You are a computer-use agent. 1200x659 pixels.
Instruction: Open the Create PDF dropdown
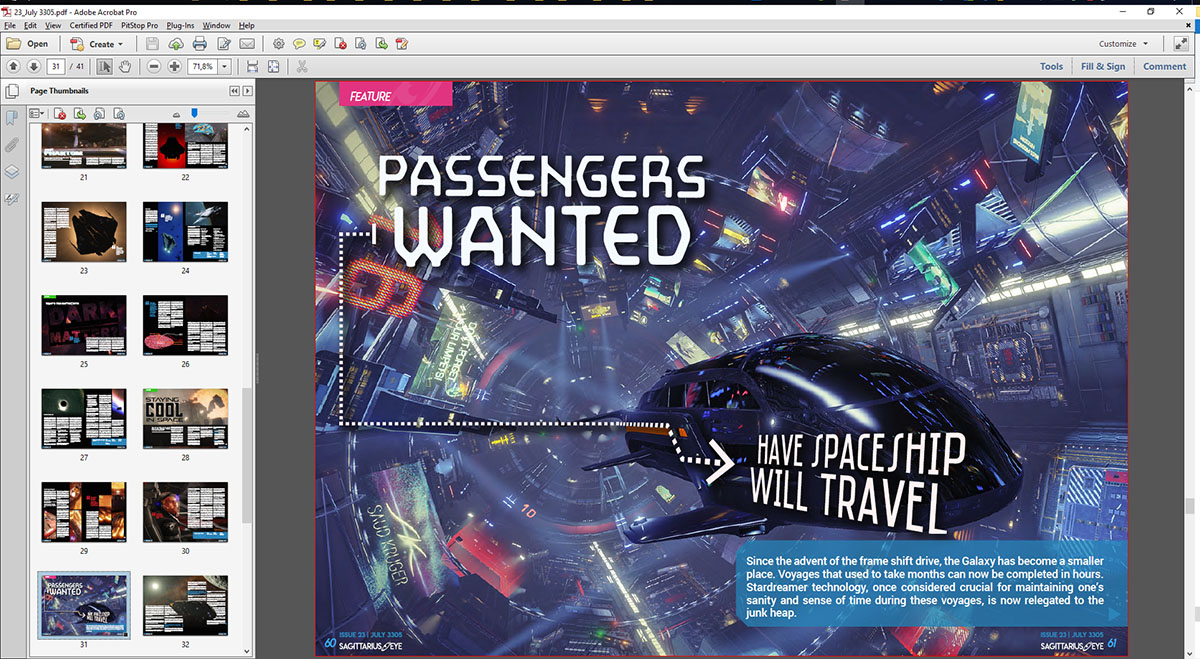pos(97,44)
